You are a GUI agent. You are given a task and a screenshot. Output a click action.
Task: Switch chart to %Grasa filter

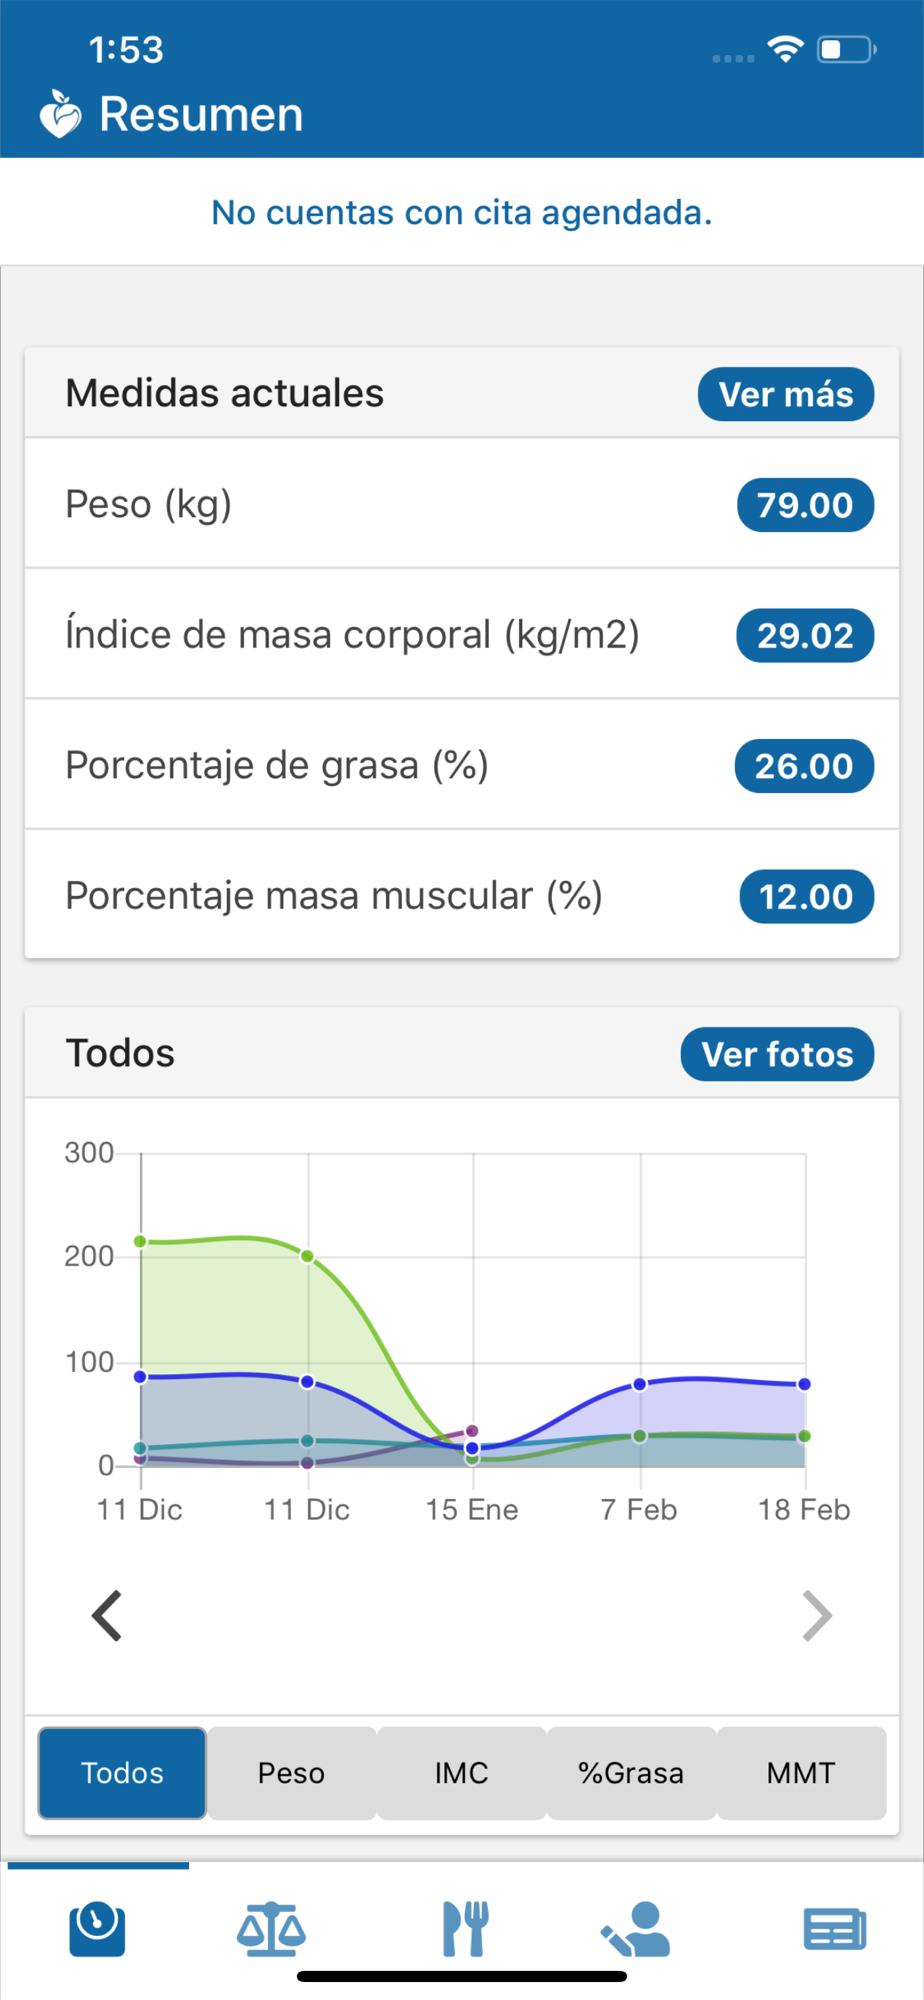(x=631, y=1773)
